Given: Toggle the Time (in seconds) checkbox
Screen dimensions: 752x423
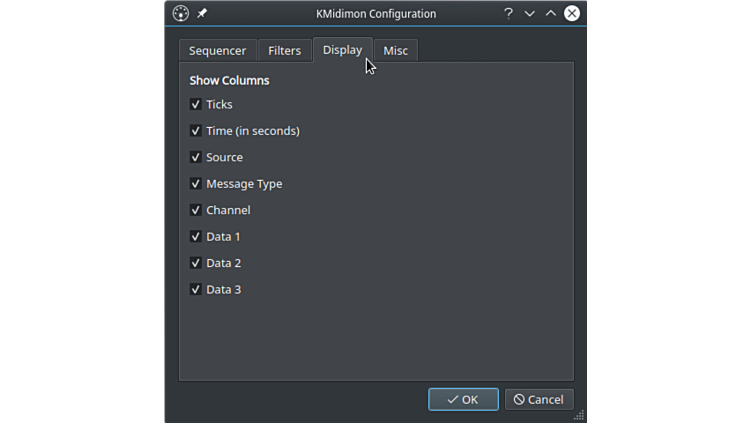Looking at the screenshot, I should tap(196, 131).
